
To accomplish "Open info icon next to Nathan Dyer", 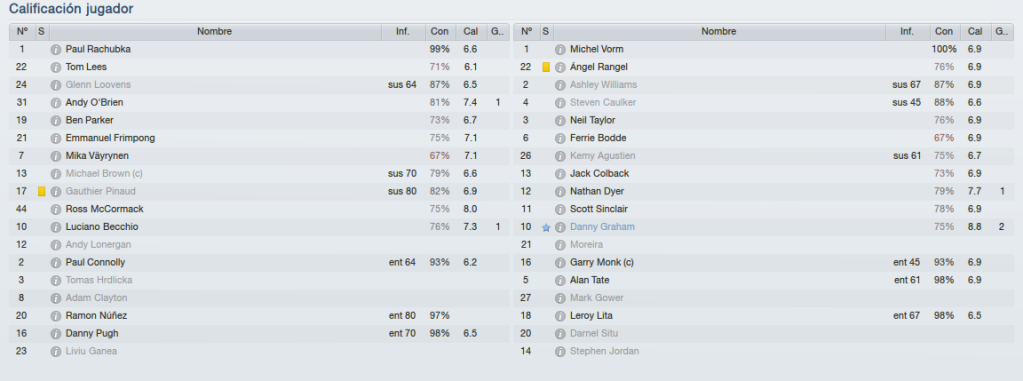I will pos(560,192).
